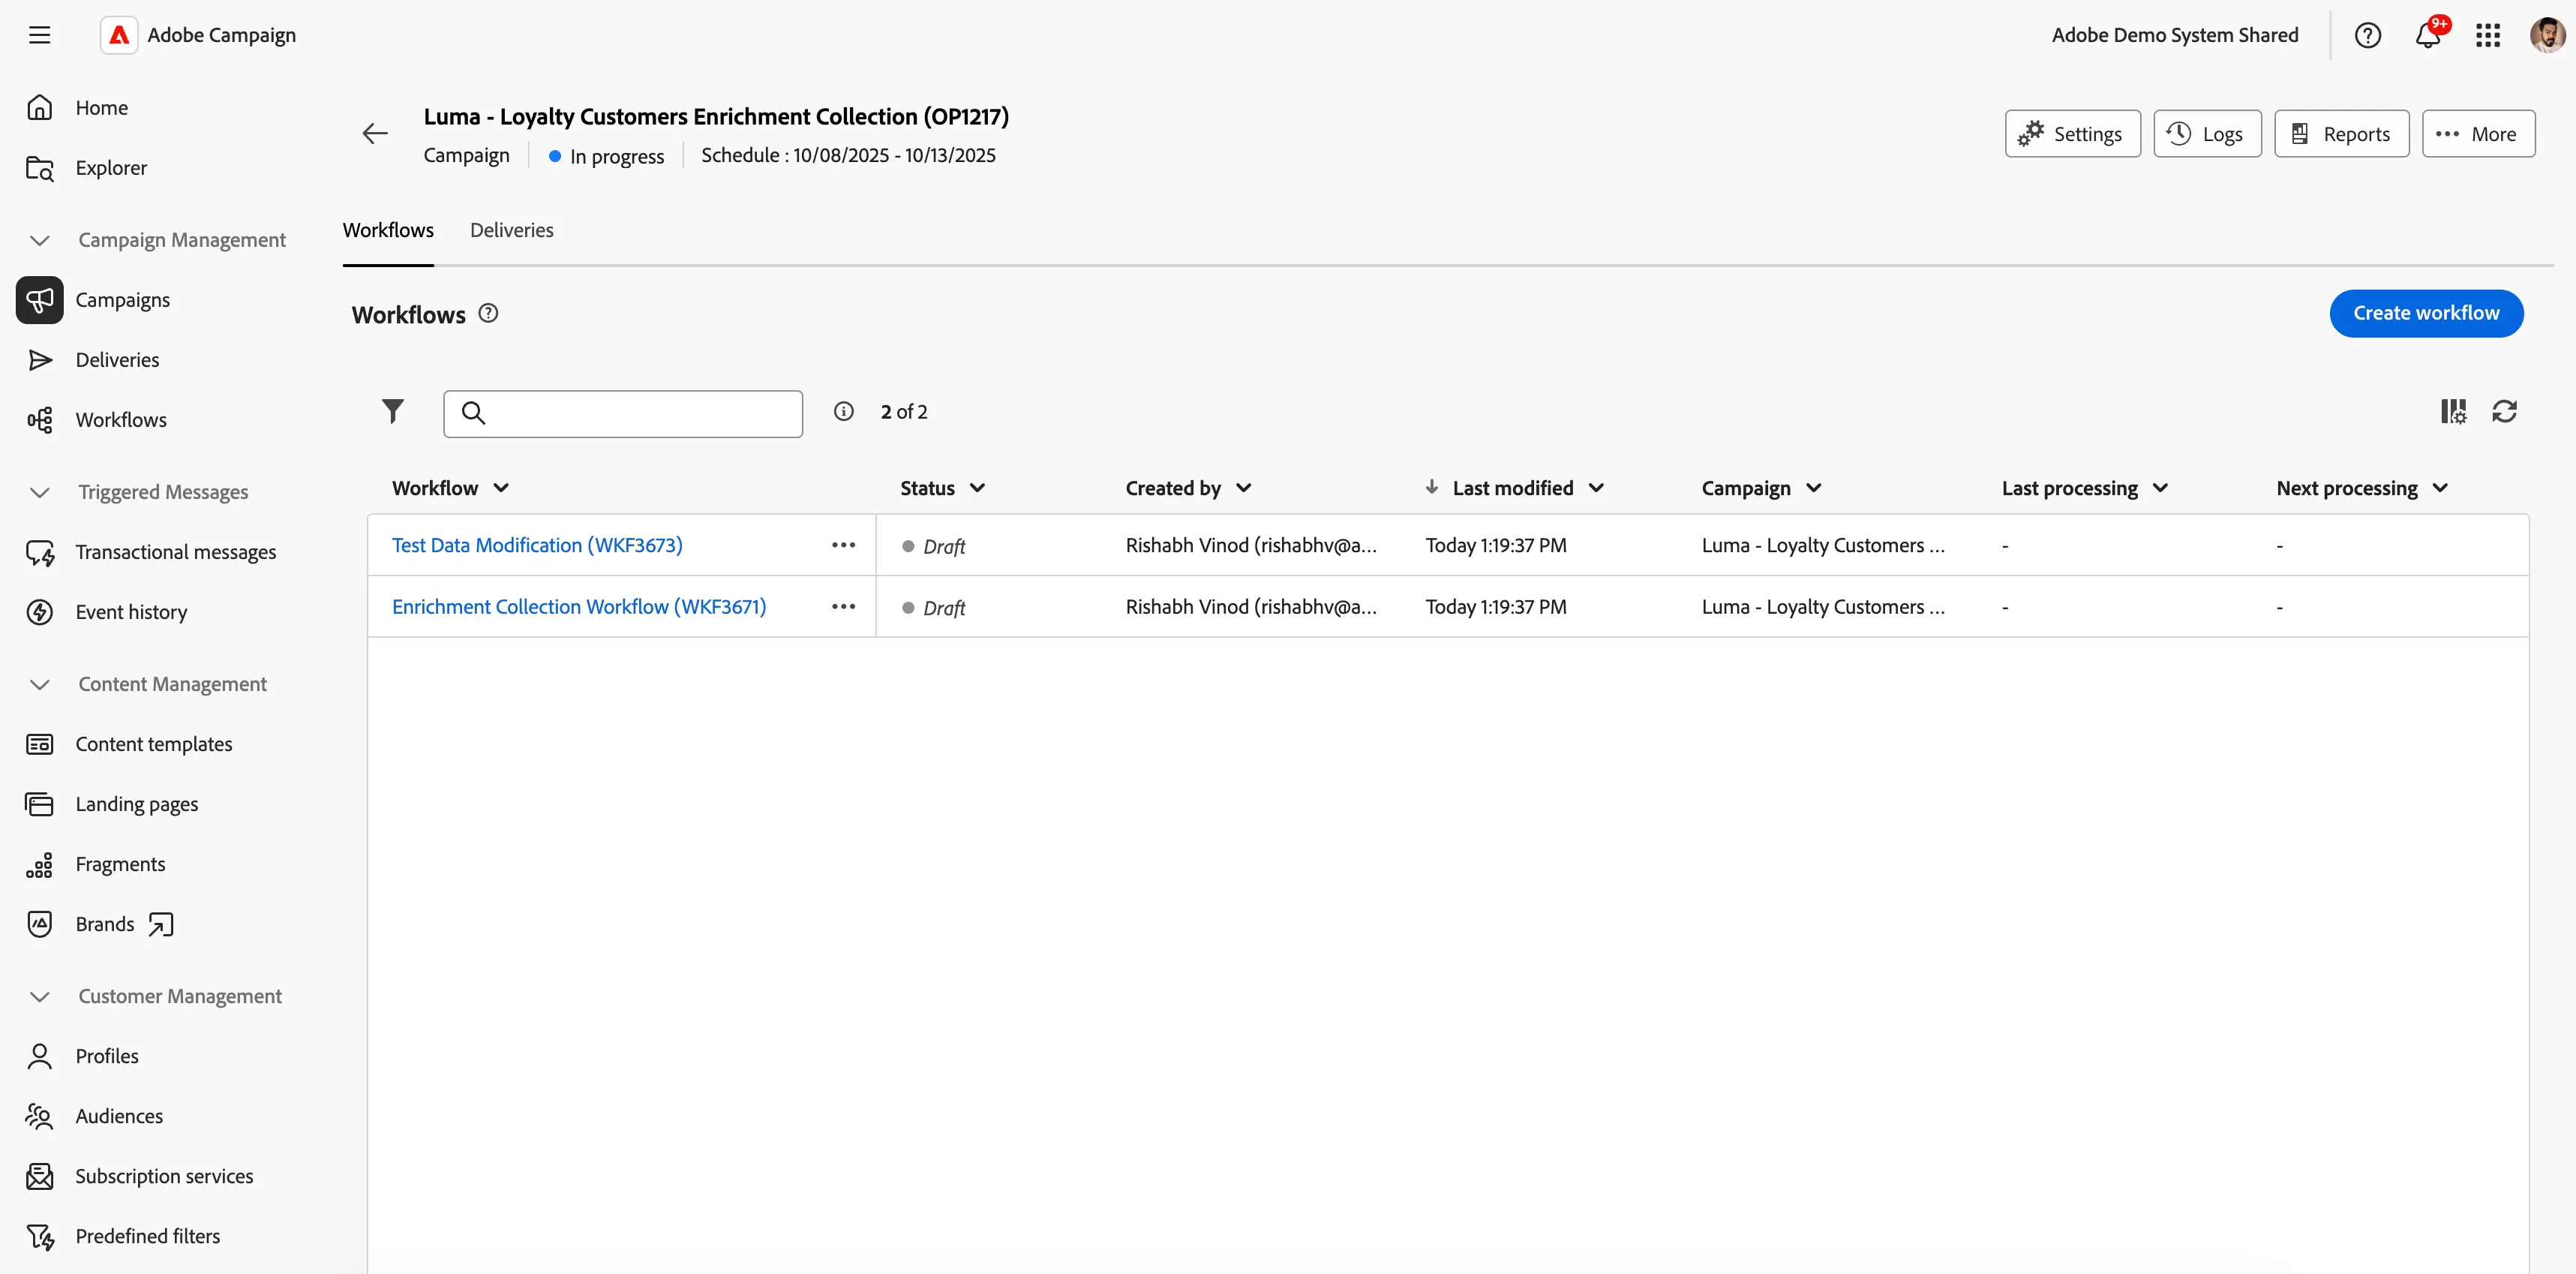Open the Last modified column dropdown
Viewport: 2576px width, 1274px height.
[1597, 488]
